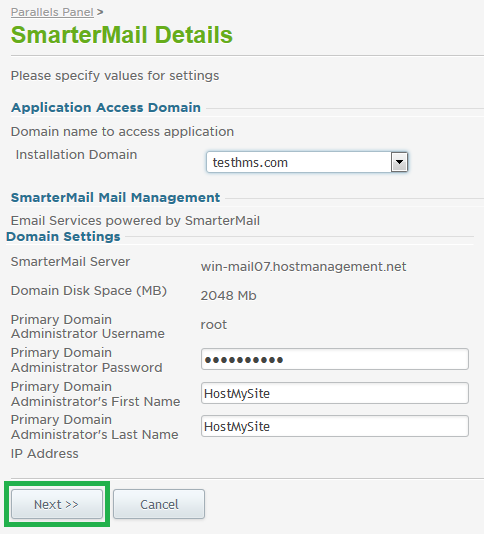Click the 2048 Mb disk space value
Screen dimensions: 484x534
(229, 296)
